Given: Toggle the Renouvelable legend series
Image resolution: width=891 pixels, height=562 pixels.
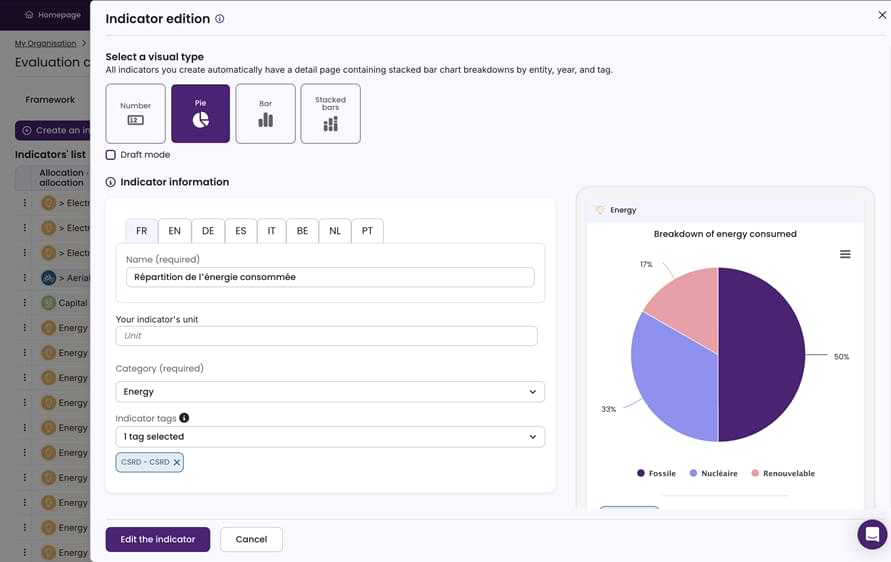Looking at the screenshot, I should click(x=783, y=473).
